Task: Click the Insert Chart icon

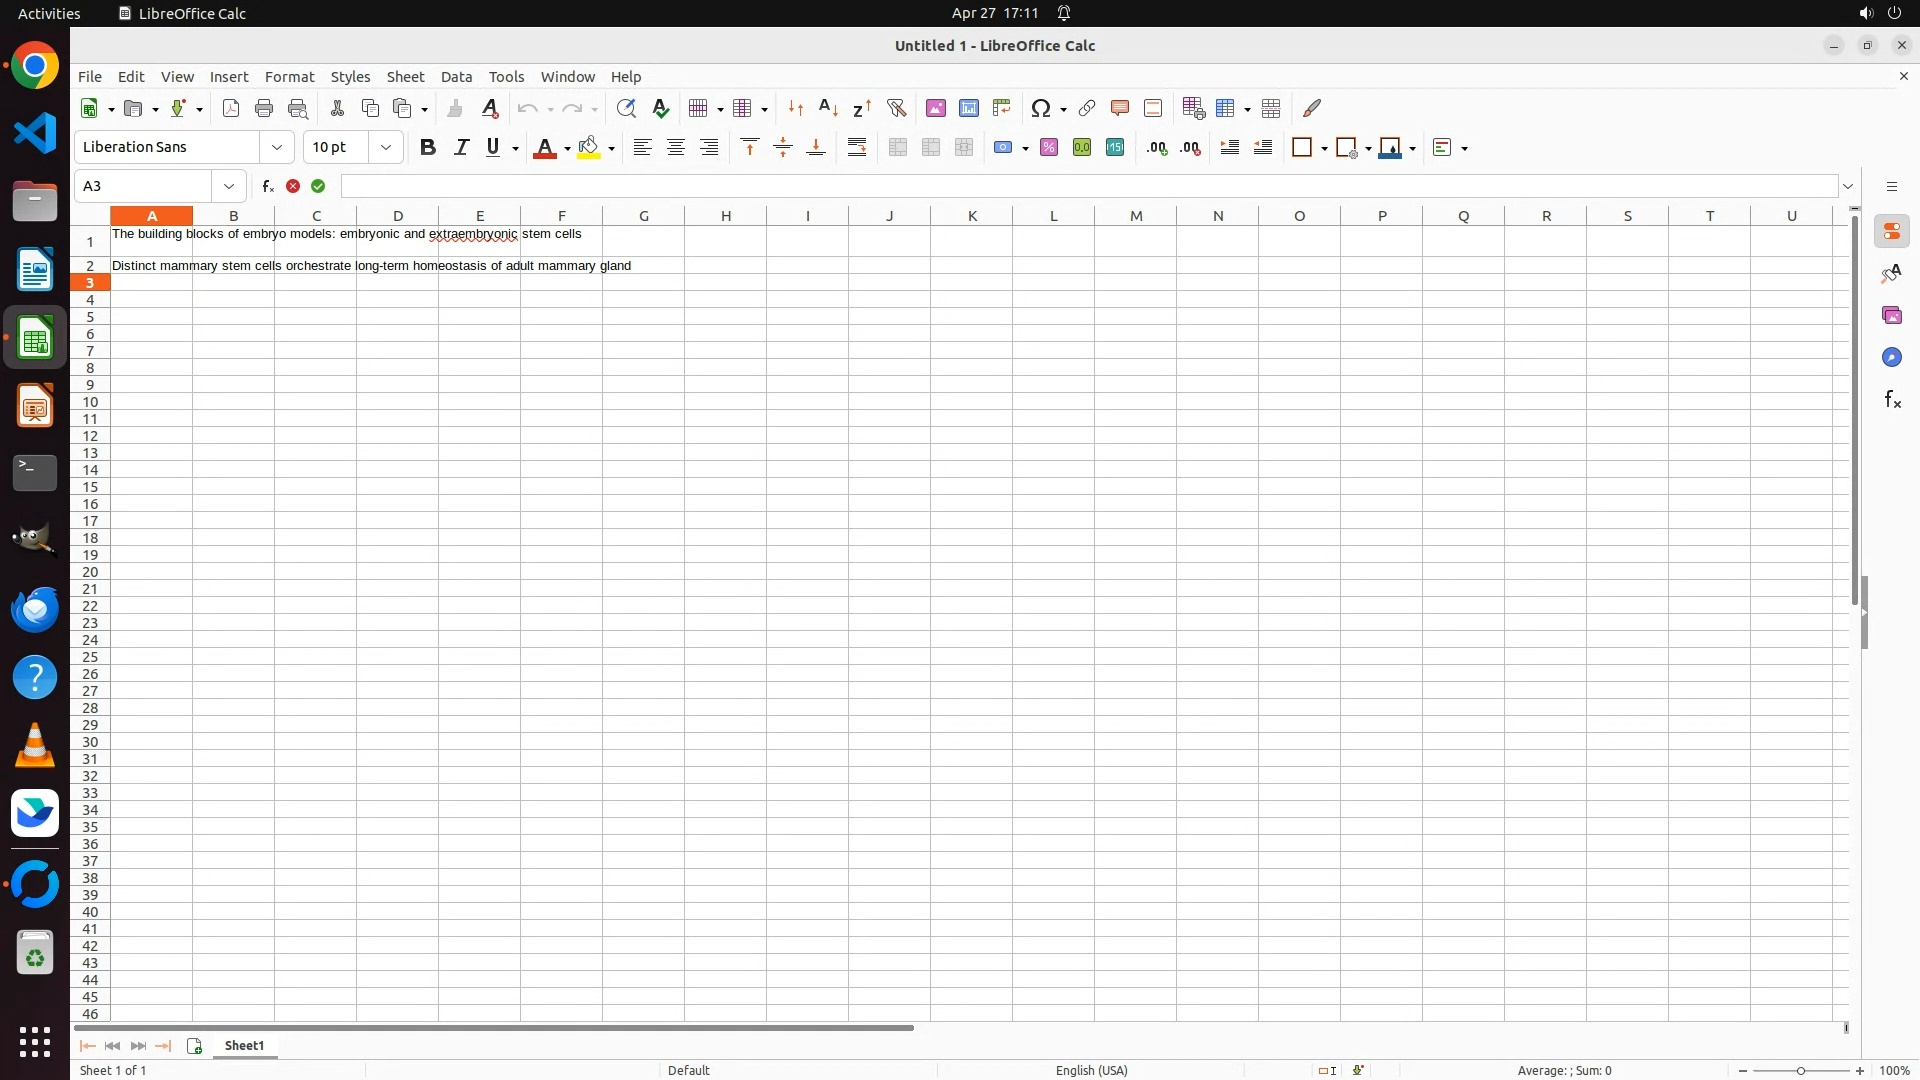Action: [968, 108]
